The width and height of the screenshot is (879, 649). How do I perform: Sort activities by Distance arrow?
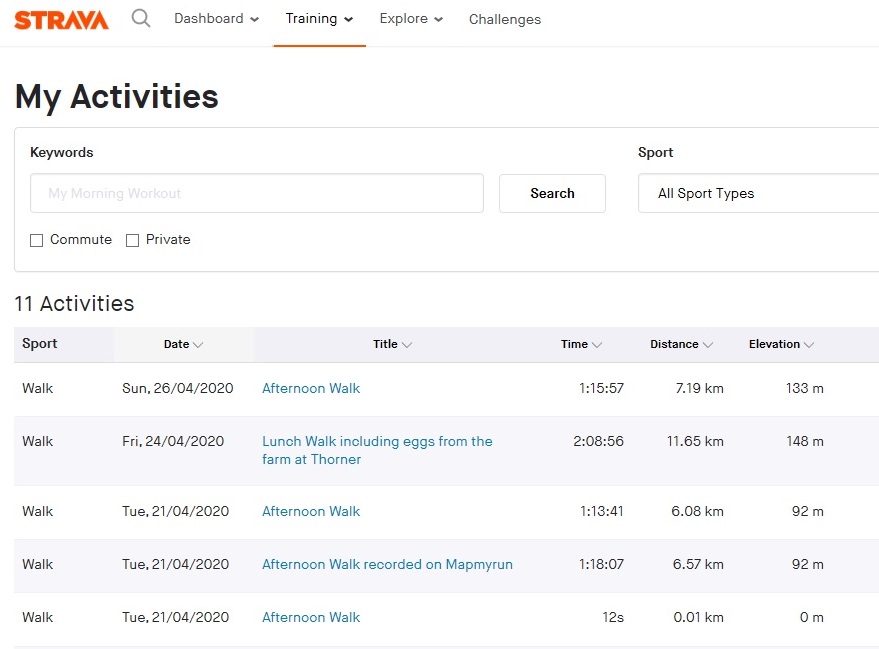tap(708, 345)
